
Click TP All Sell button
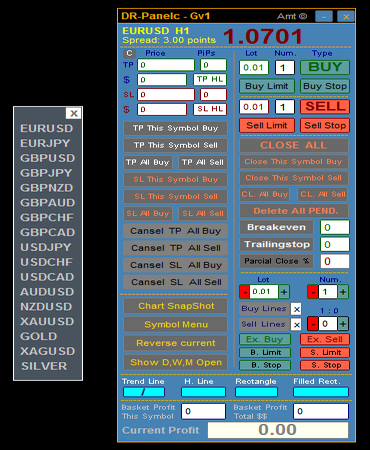[203, 162]
